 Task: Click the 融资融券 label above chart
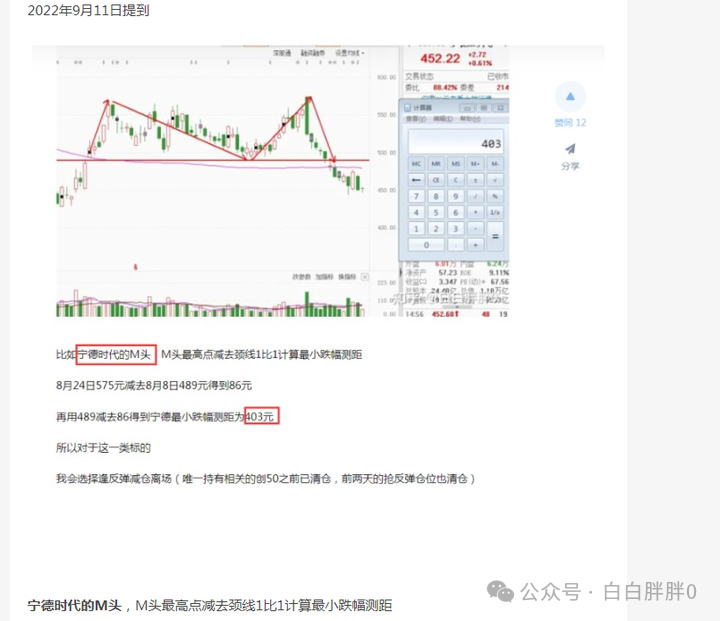coord(313,53)
